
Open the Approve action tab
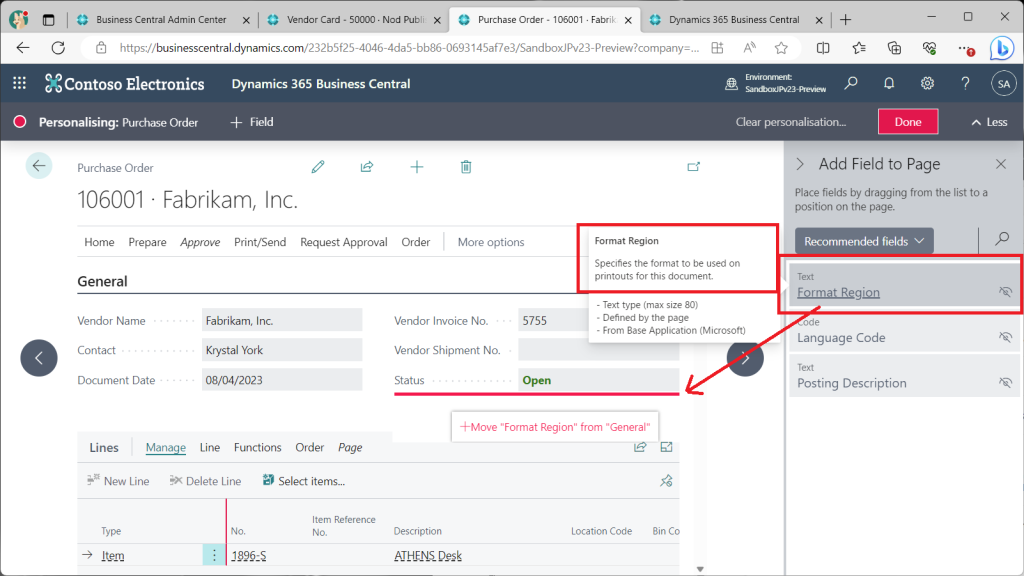tap(200, 242)
